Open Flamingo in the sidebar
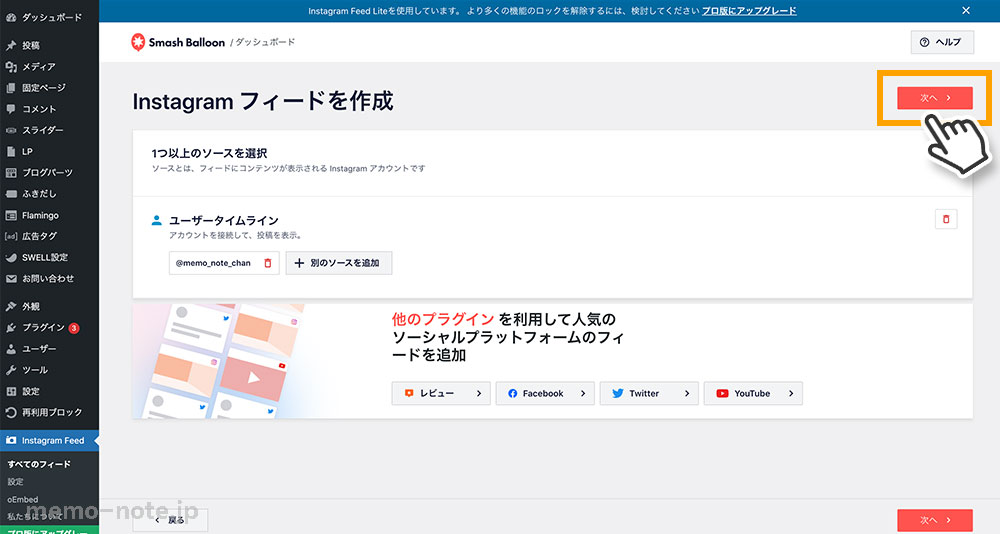The image size is (1000, 534). pos(49,215)
